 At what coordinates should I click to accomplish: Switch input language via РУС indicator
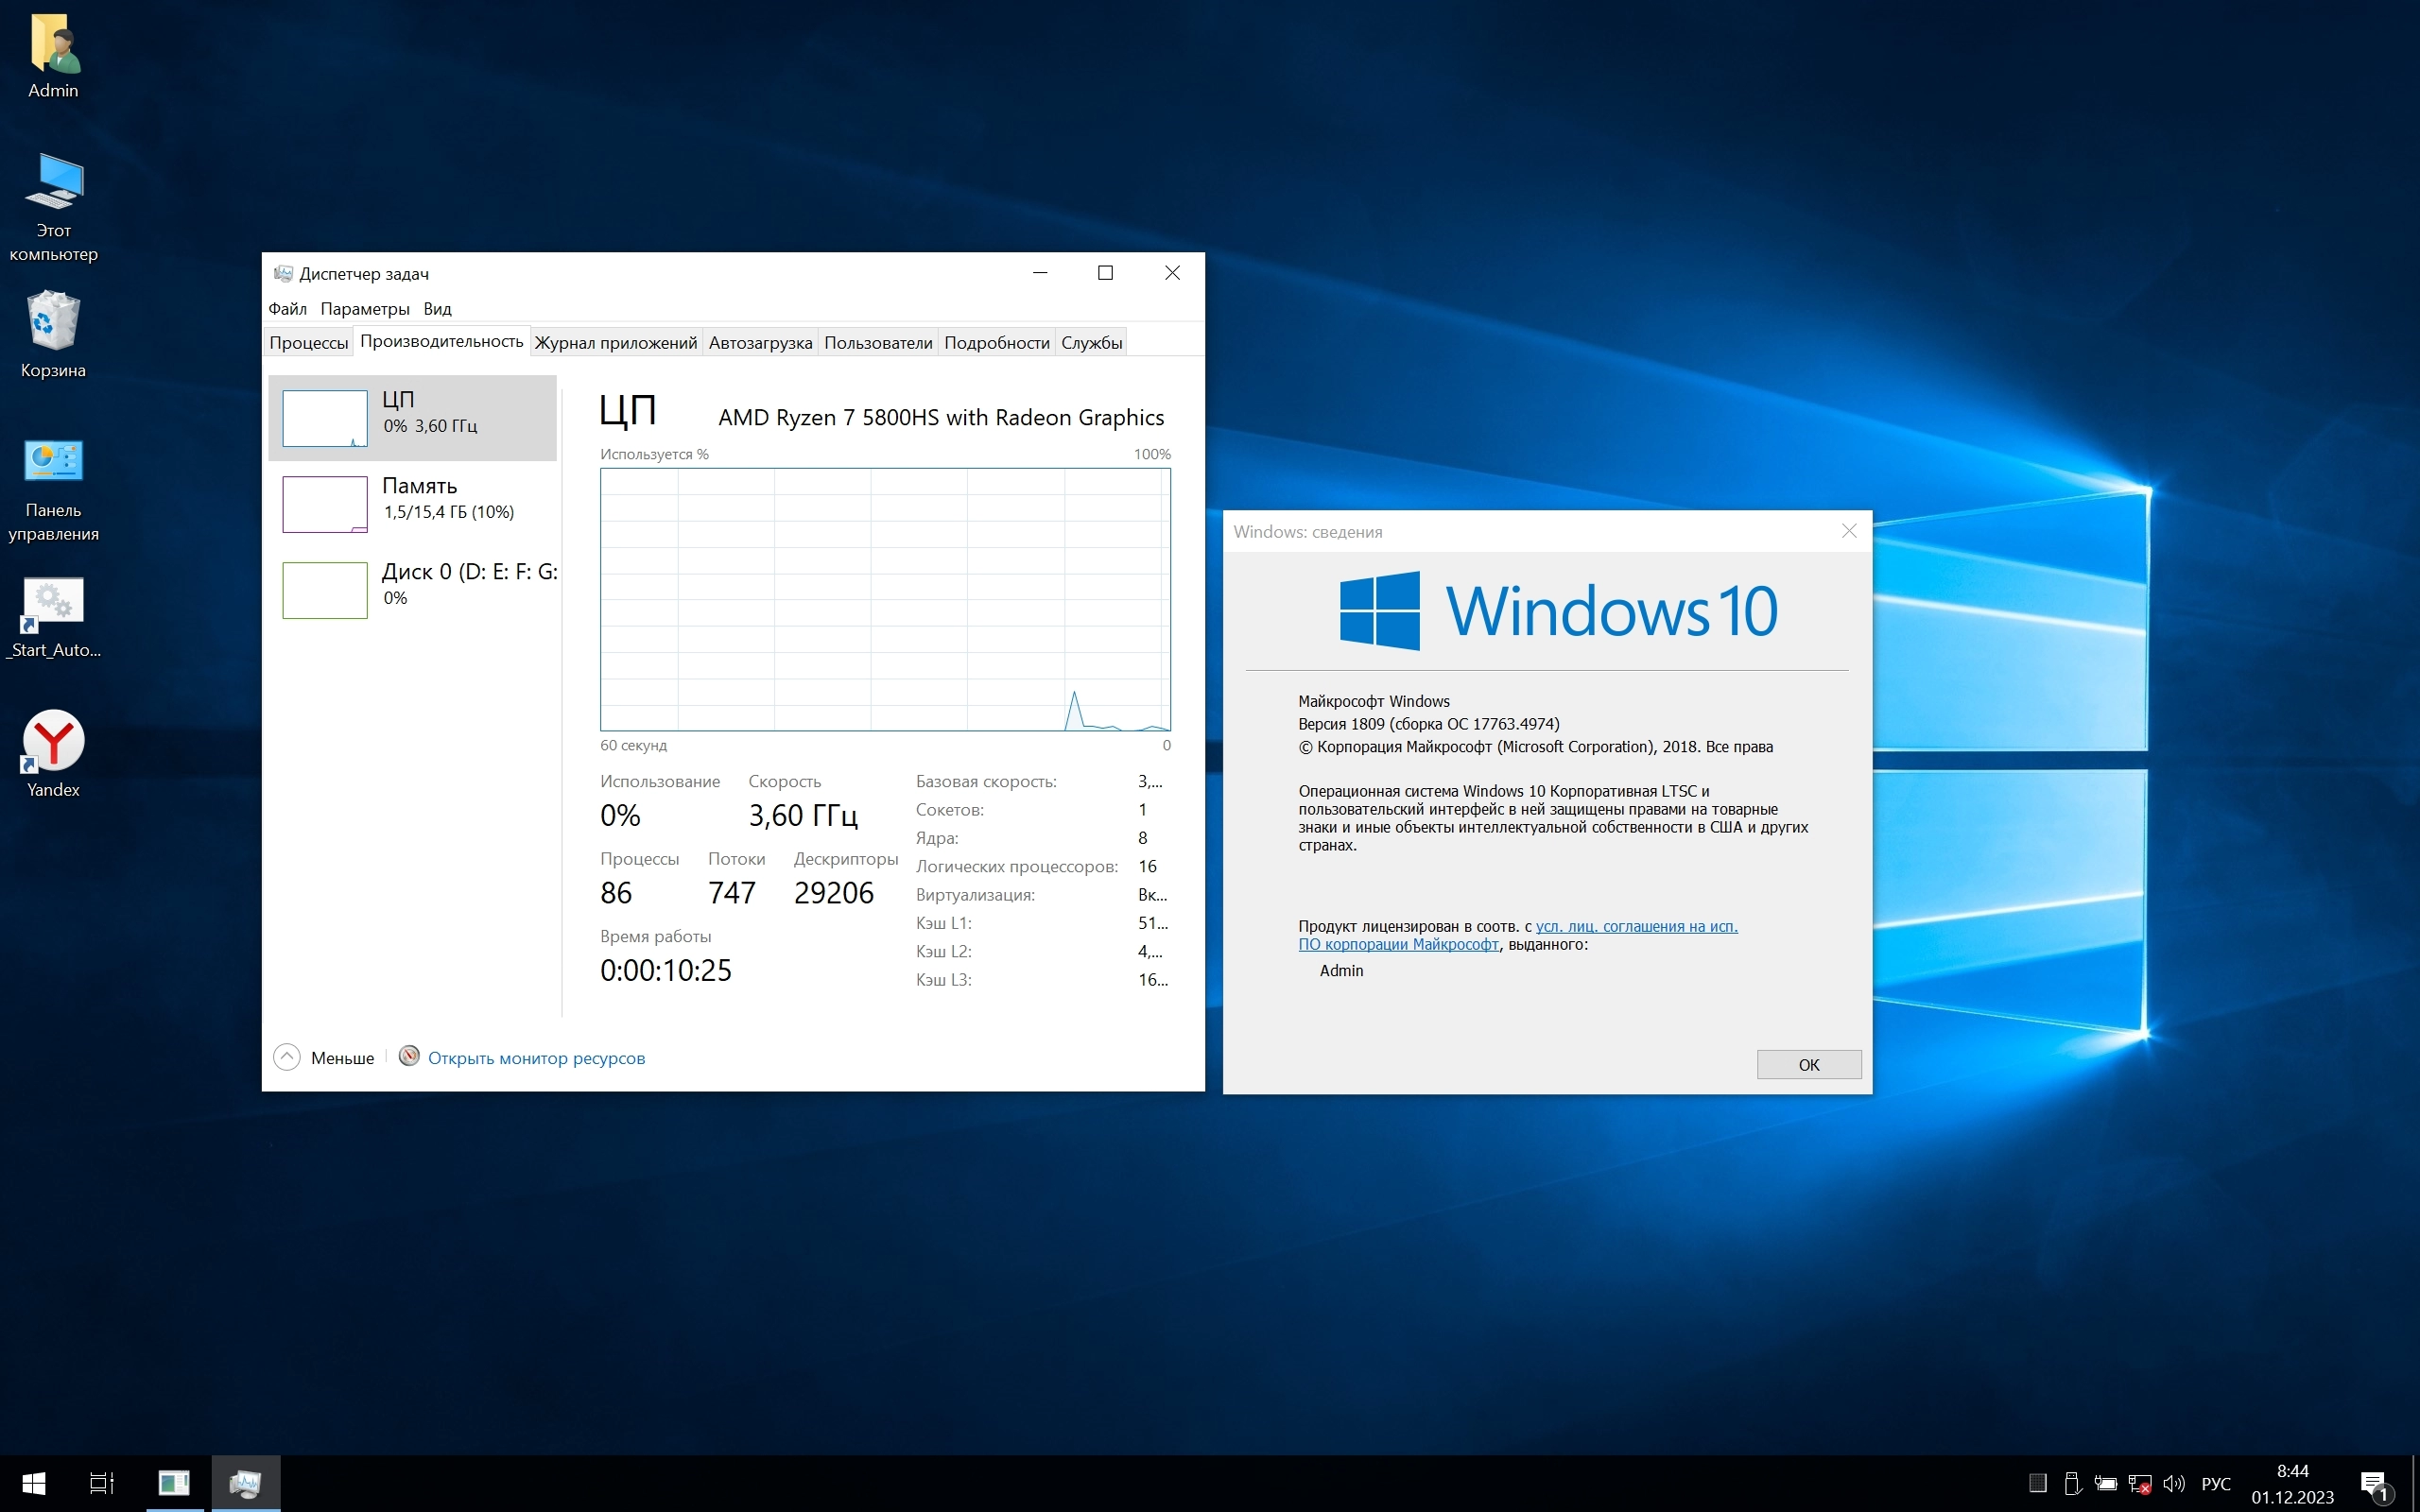pyautogui.click(x=2216, y=1483)
